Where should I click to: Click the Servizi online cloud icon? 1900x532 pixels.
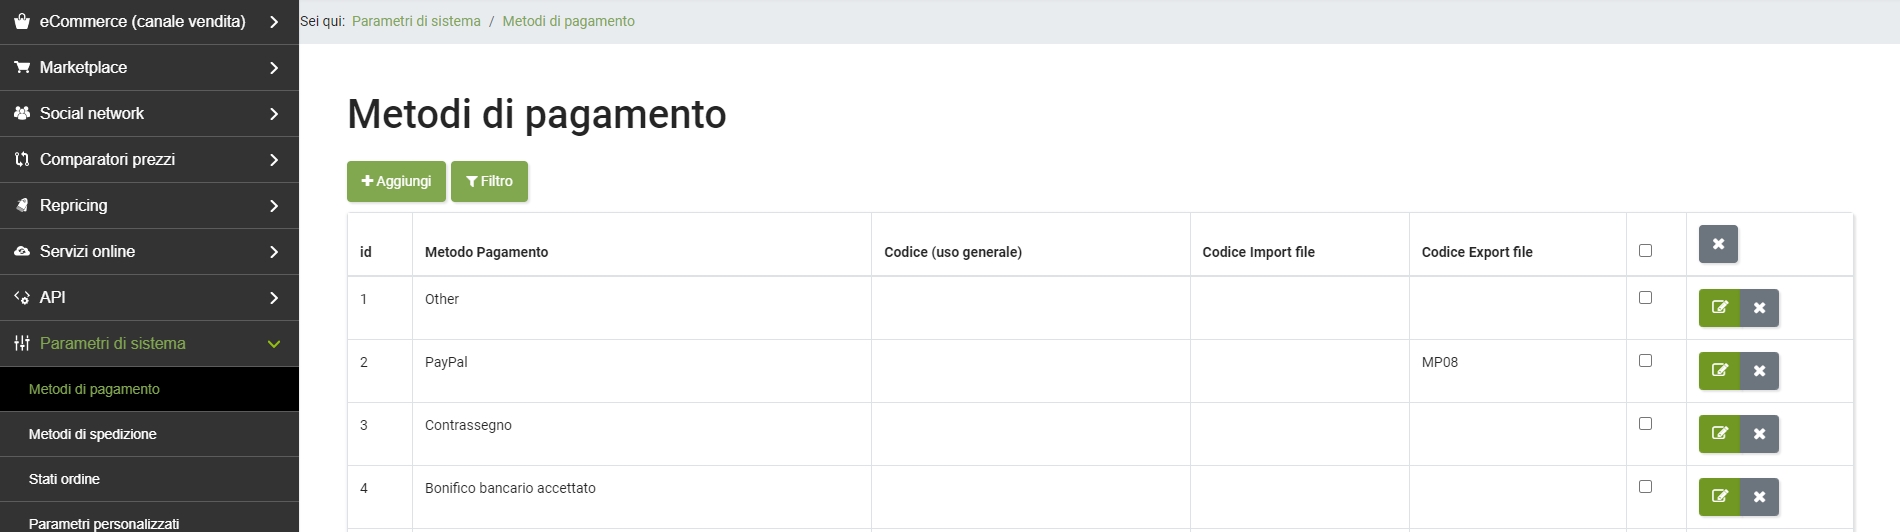(22, 251)
